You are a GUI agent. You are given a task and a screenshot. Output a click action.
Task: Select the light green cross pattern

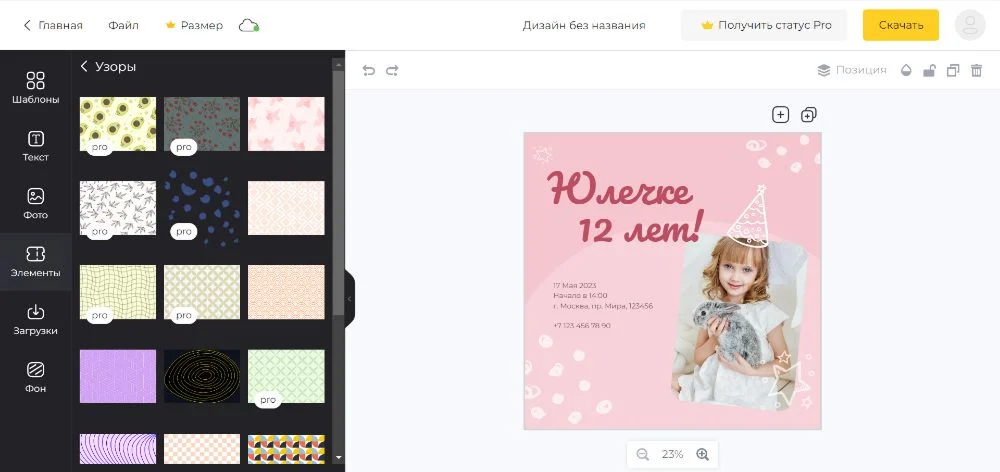tap(286, 376)
